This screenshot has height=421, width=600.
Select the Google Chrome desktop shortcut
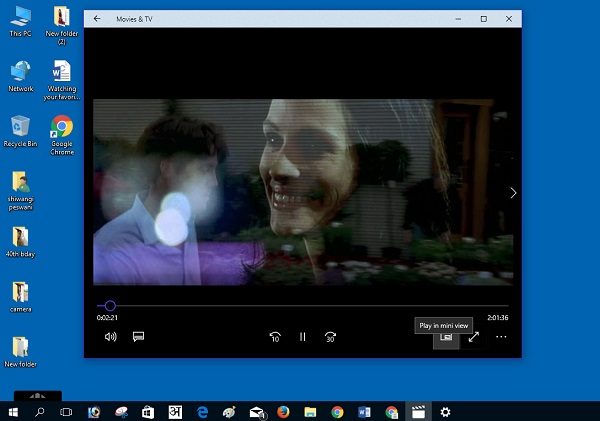[62, 135]
